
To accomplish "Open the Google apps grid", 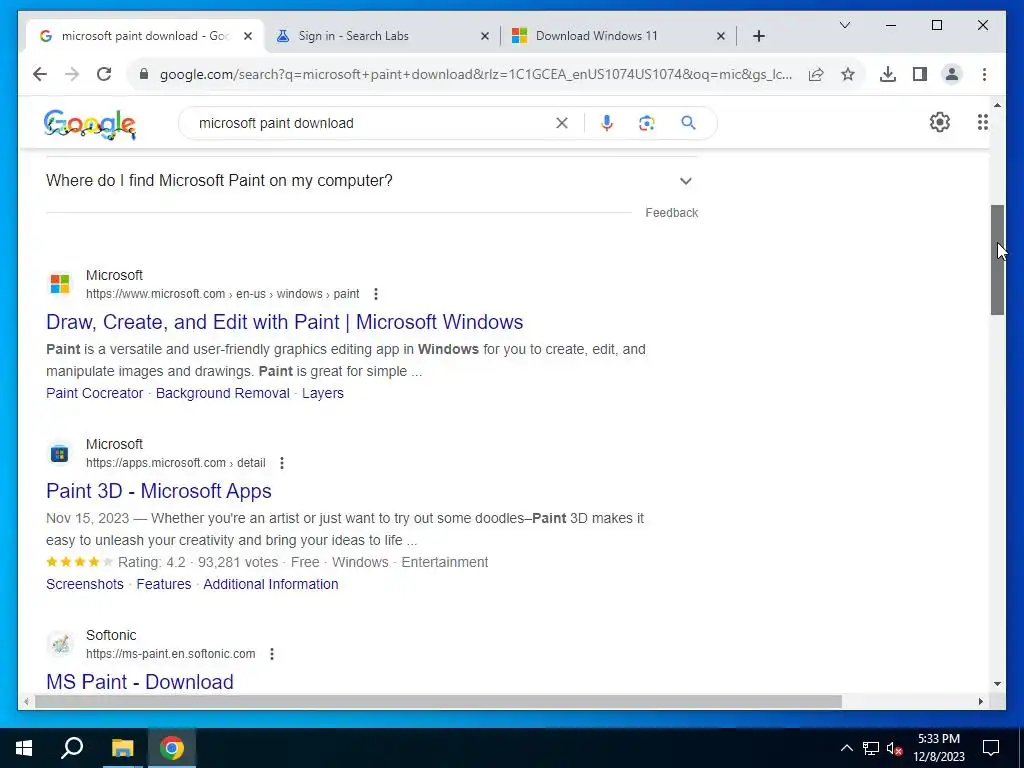I will 982,122.
